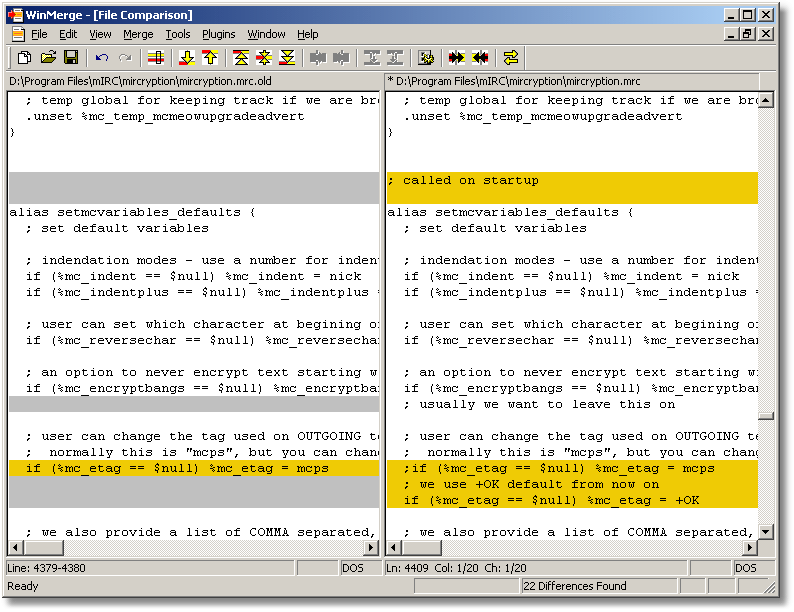Image resolution: width=794 pixels, height=612 pixels.
Task: Go to the Last Difference icon
Action: tap(288, 58)
